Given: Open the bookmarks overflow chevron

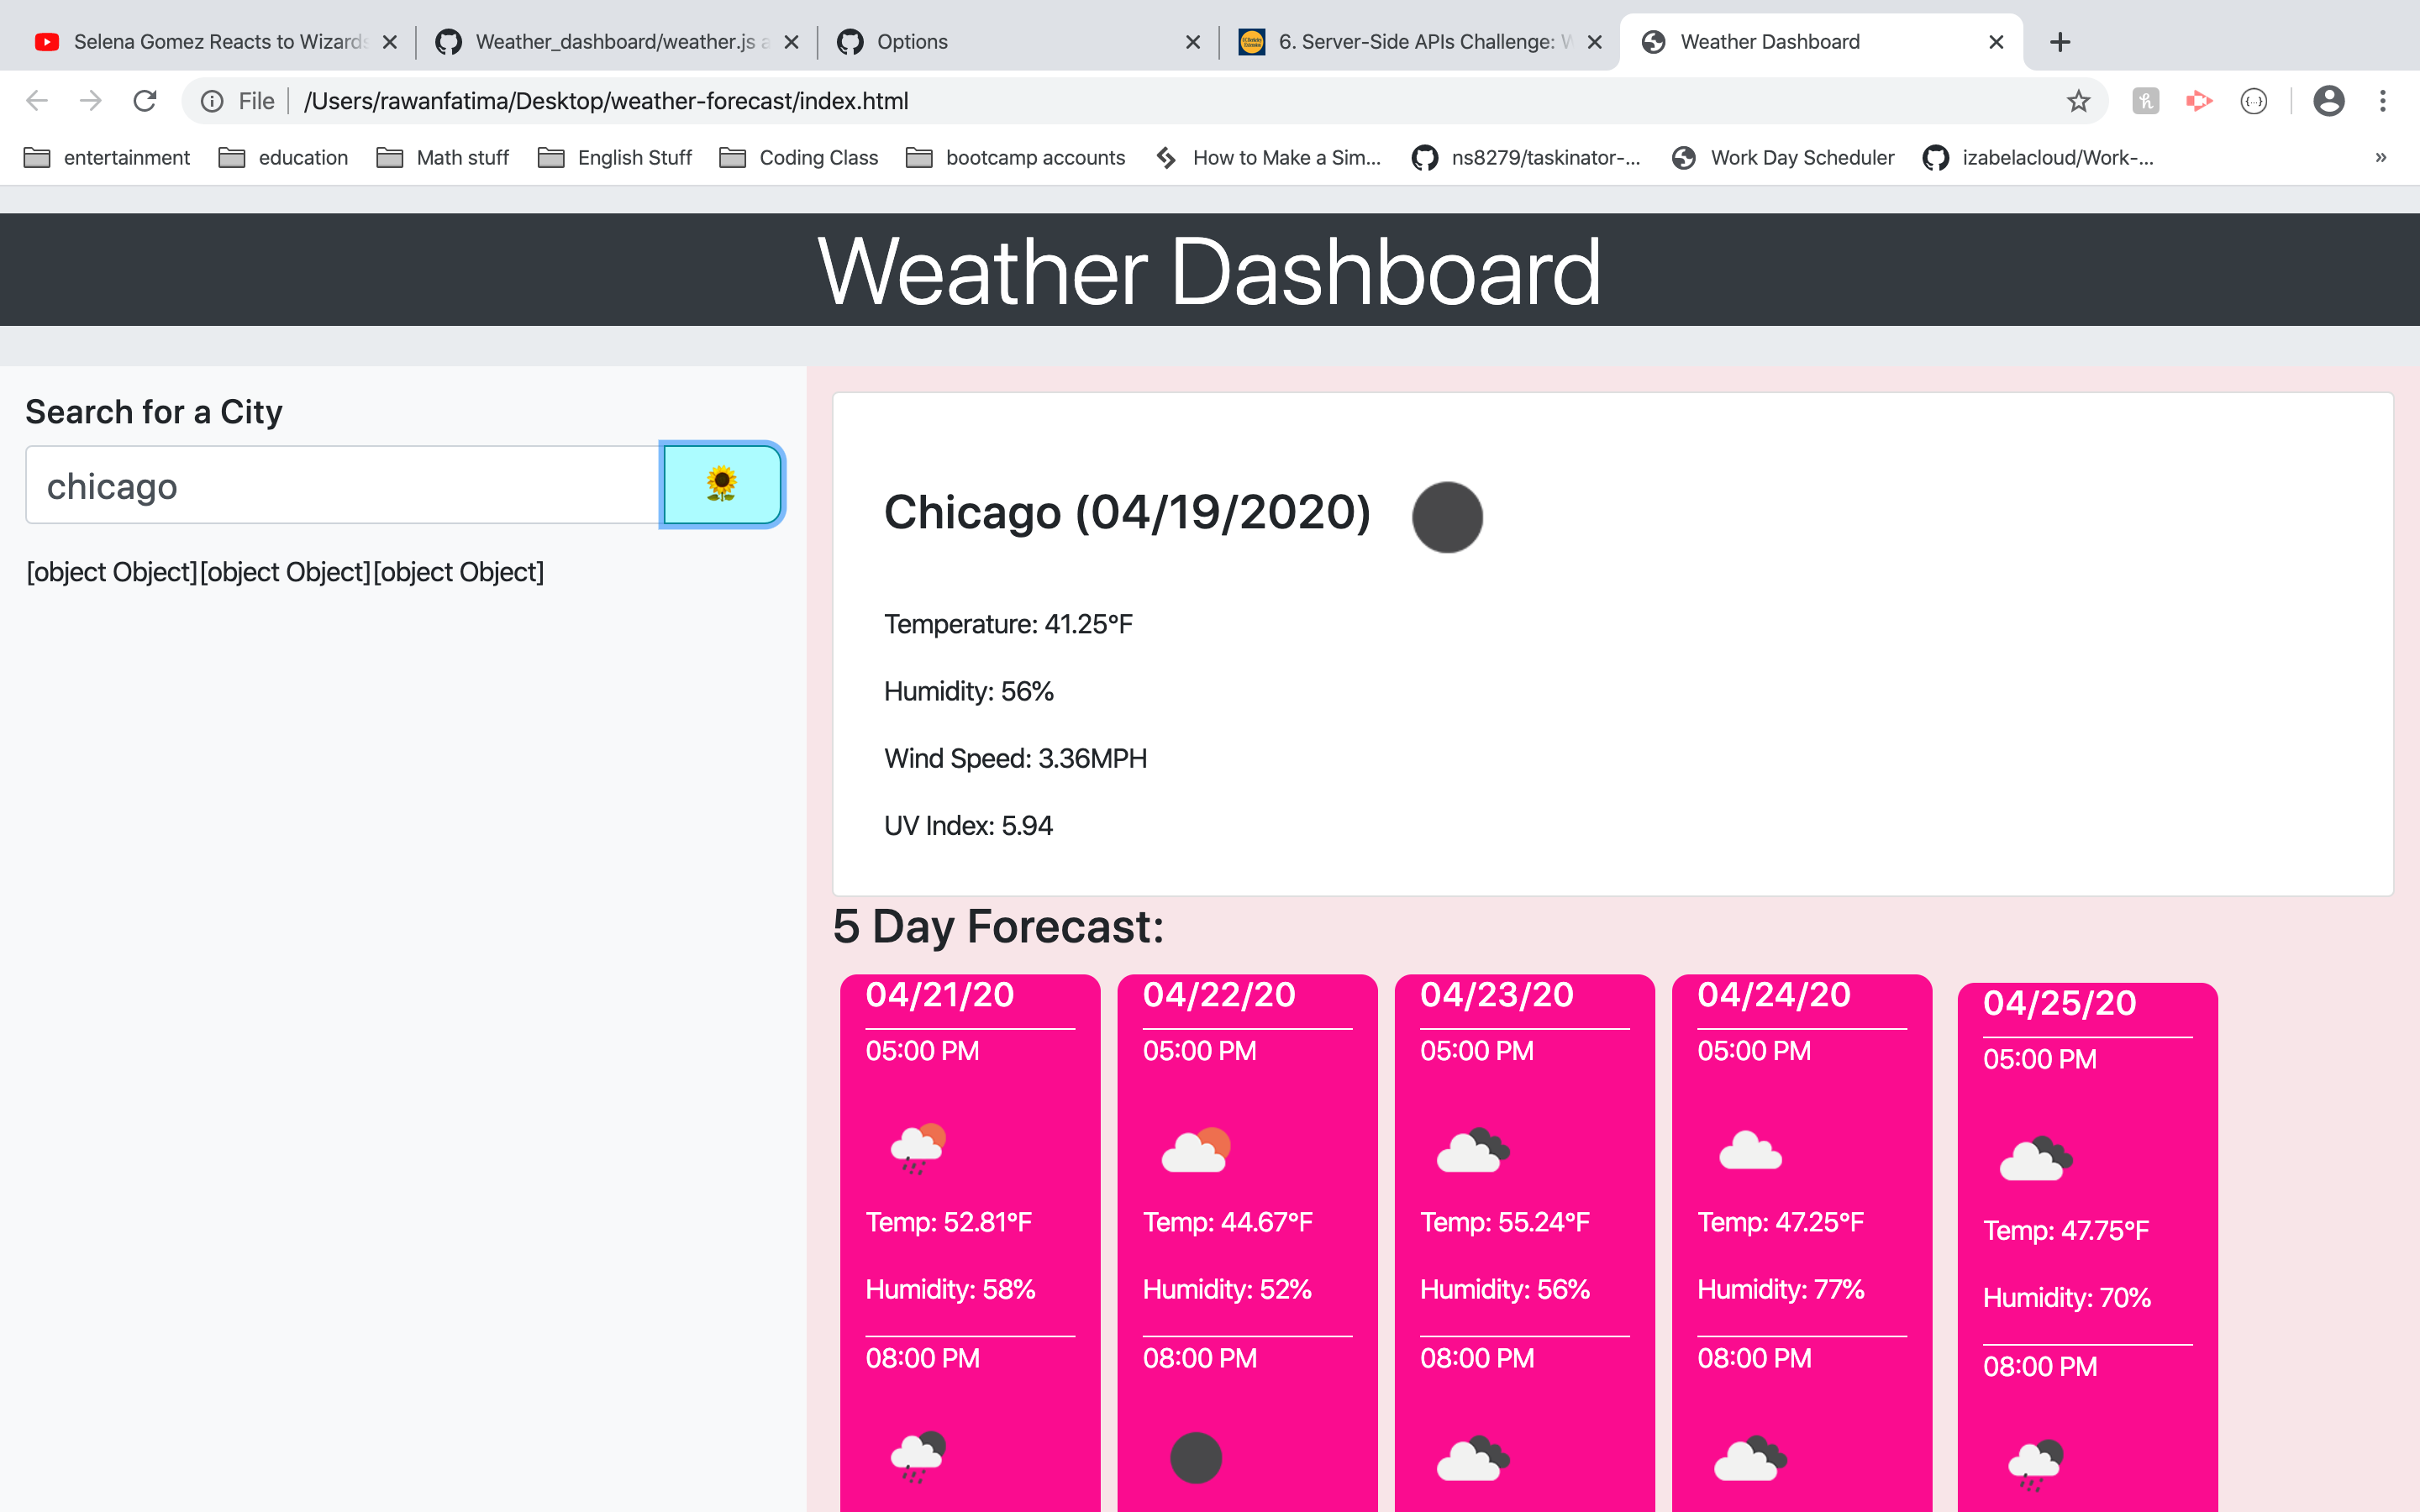Looking at the screenshot, I should click(2380, 157).
